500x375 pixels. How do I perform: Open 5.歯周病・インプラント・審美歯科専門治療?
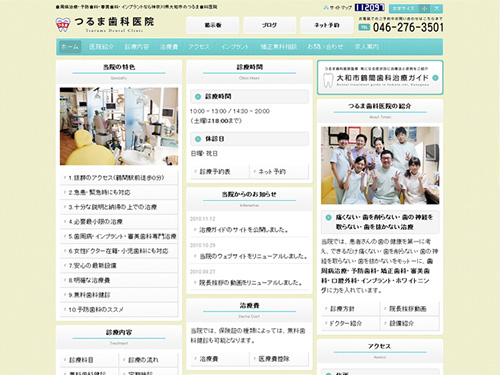click(119, 237)
